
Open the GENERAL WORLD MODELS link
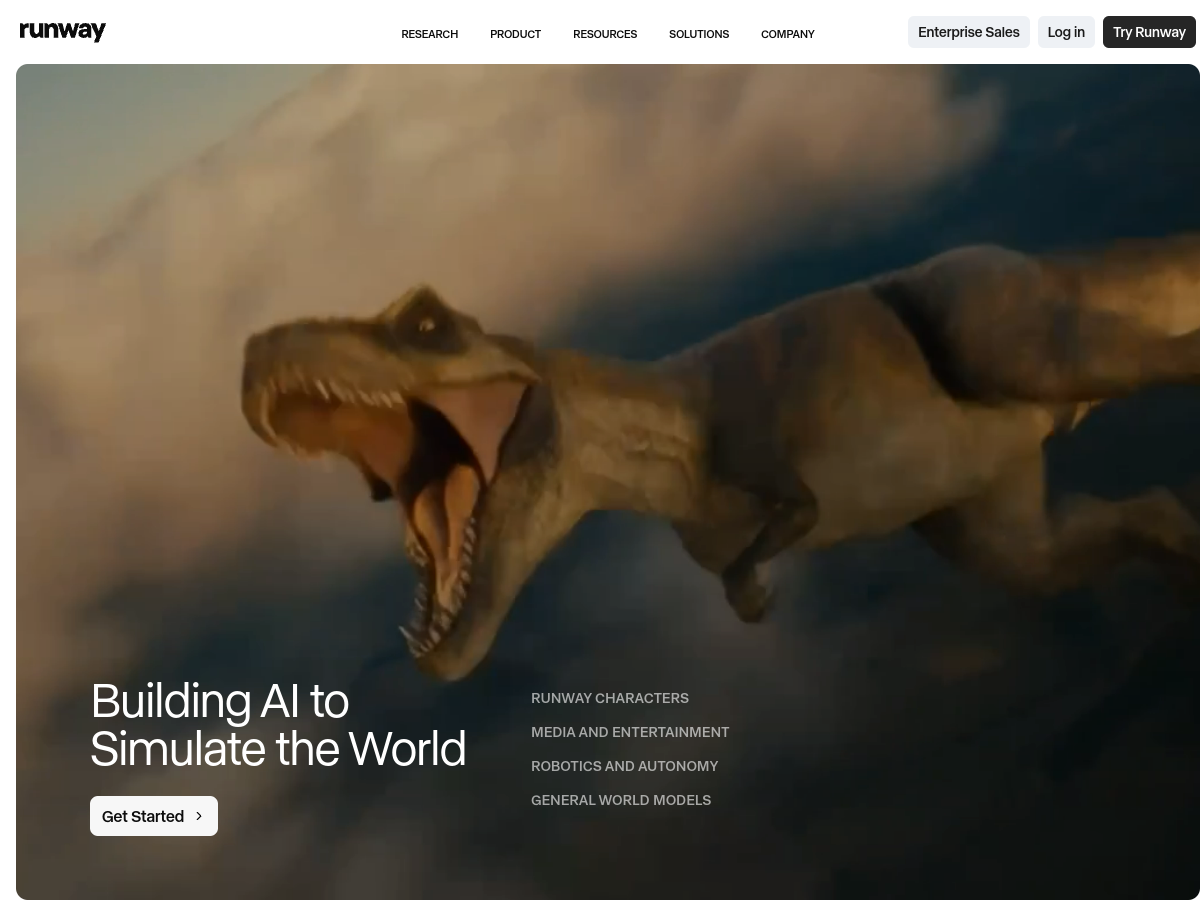621,800
